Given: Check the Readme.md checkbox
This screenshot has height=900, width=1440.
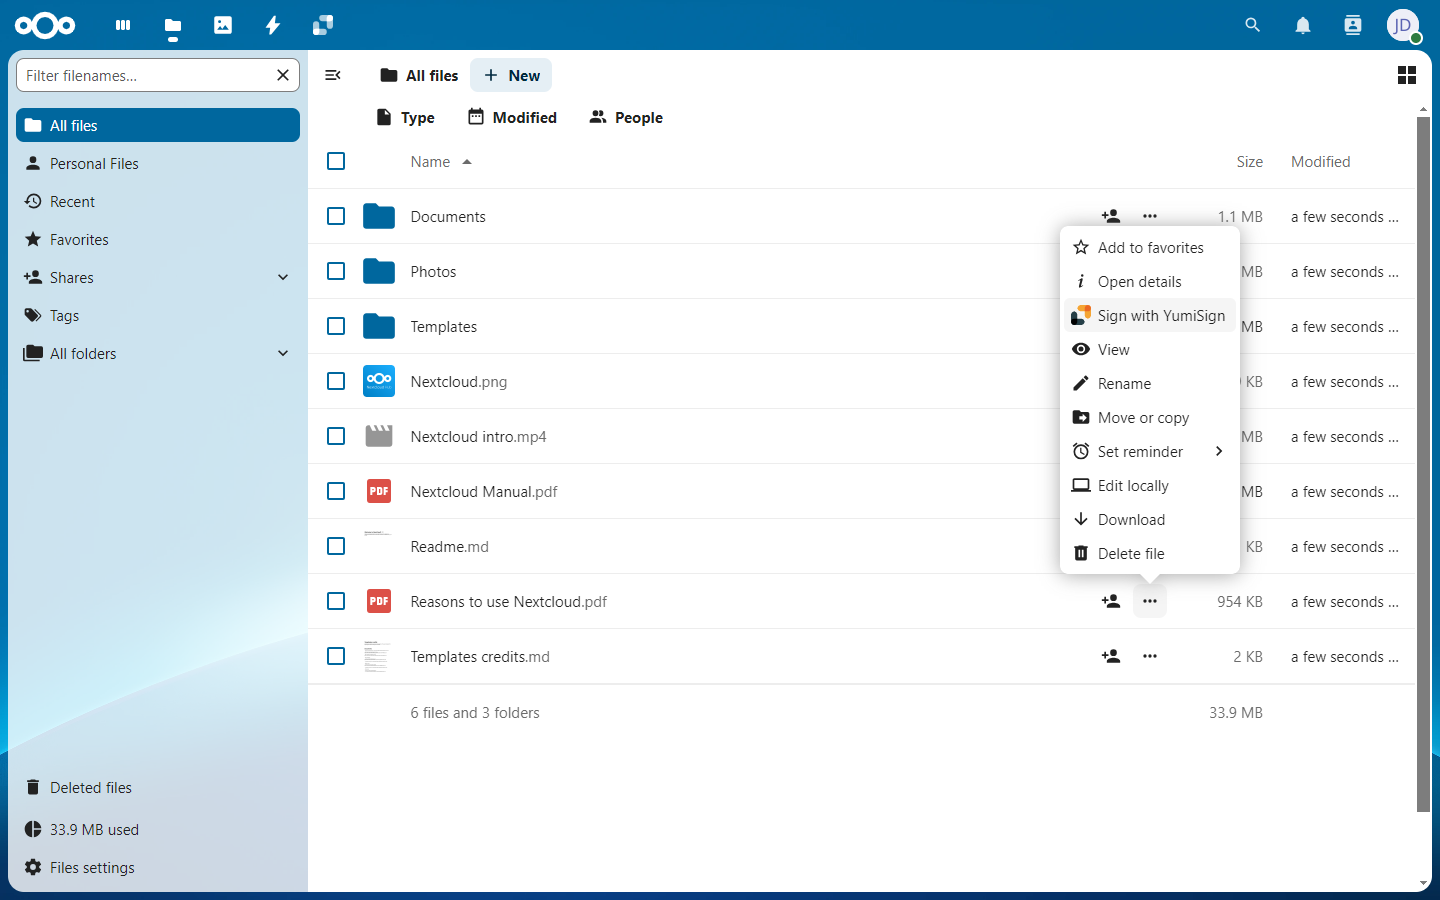Looking at the screenshot, I should [336, 546].
